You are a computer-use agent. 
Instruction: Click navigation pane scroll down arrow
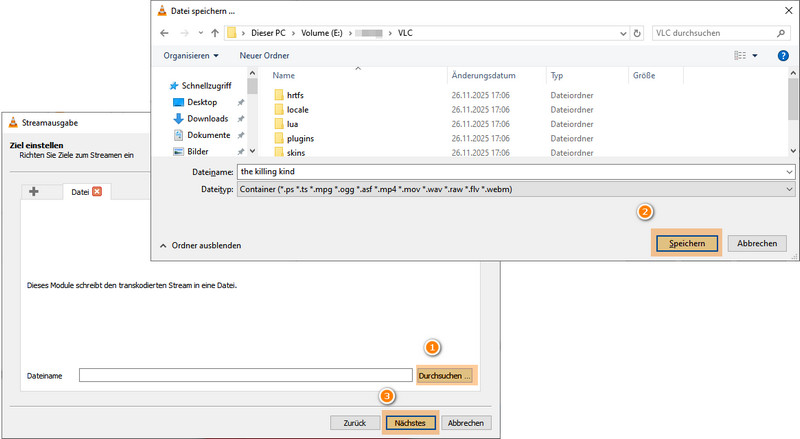click(252, 151)
